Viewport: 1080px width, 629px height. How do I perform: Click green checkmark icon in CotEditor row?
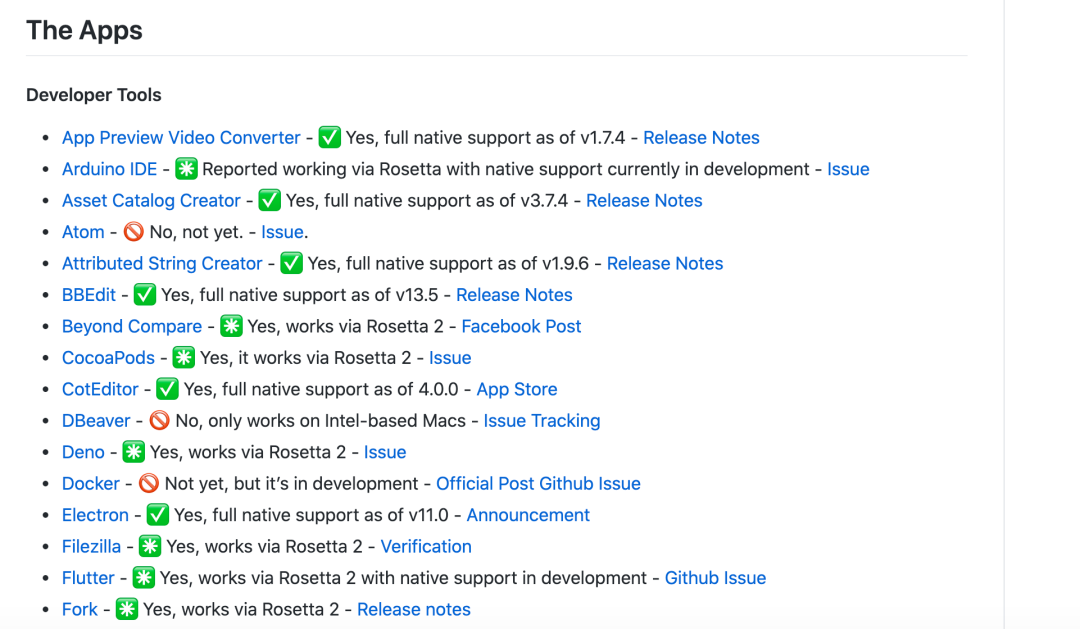[x=167, y=389]
